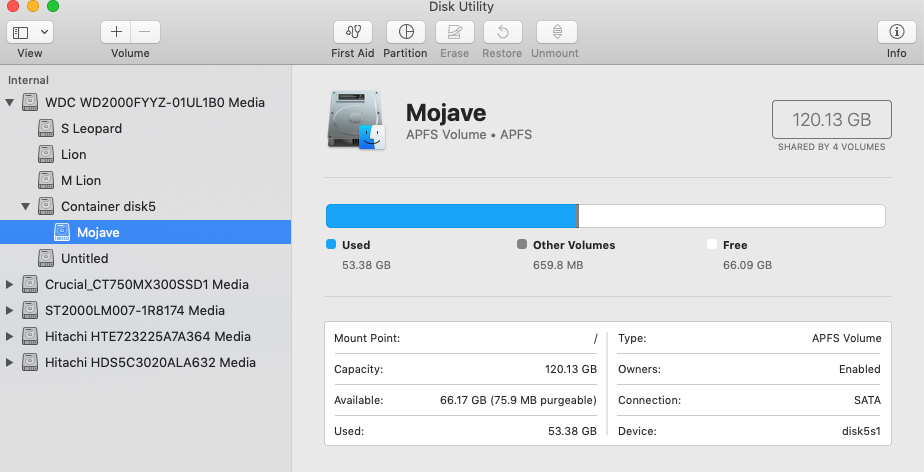Click the large Mojave disk image

tap(356, 120)
